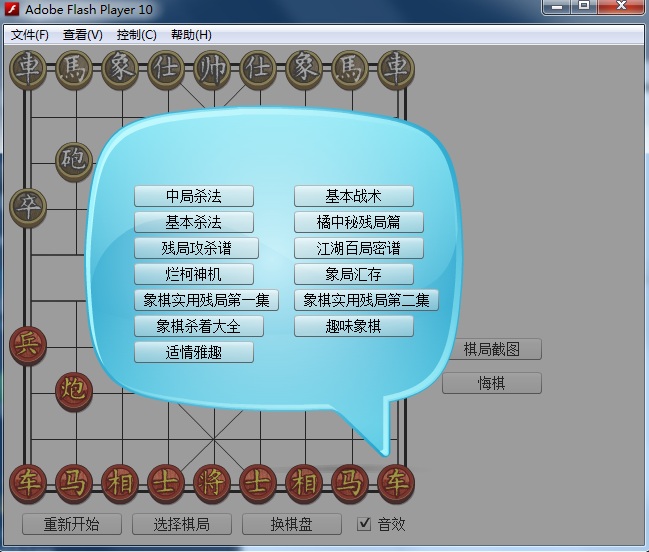
Task: Open the 橘中秘残局篇 collection
Action: click(x=358, y=222)
